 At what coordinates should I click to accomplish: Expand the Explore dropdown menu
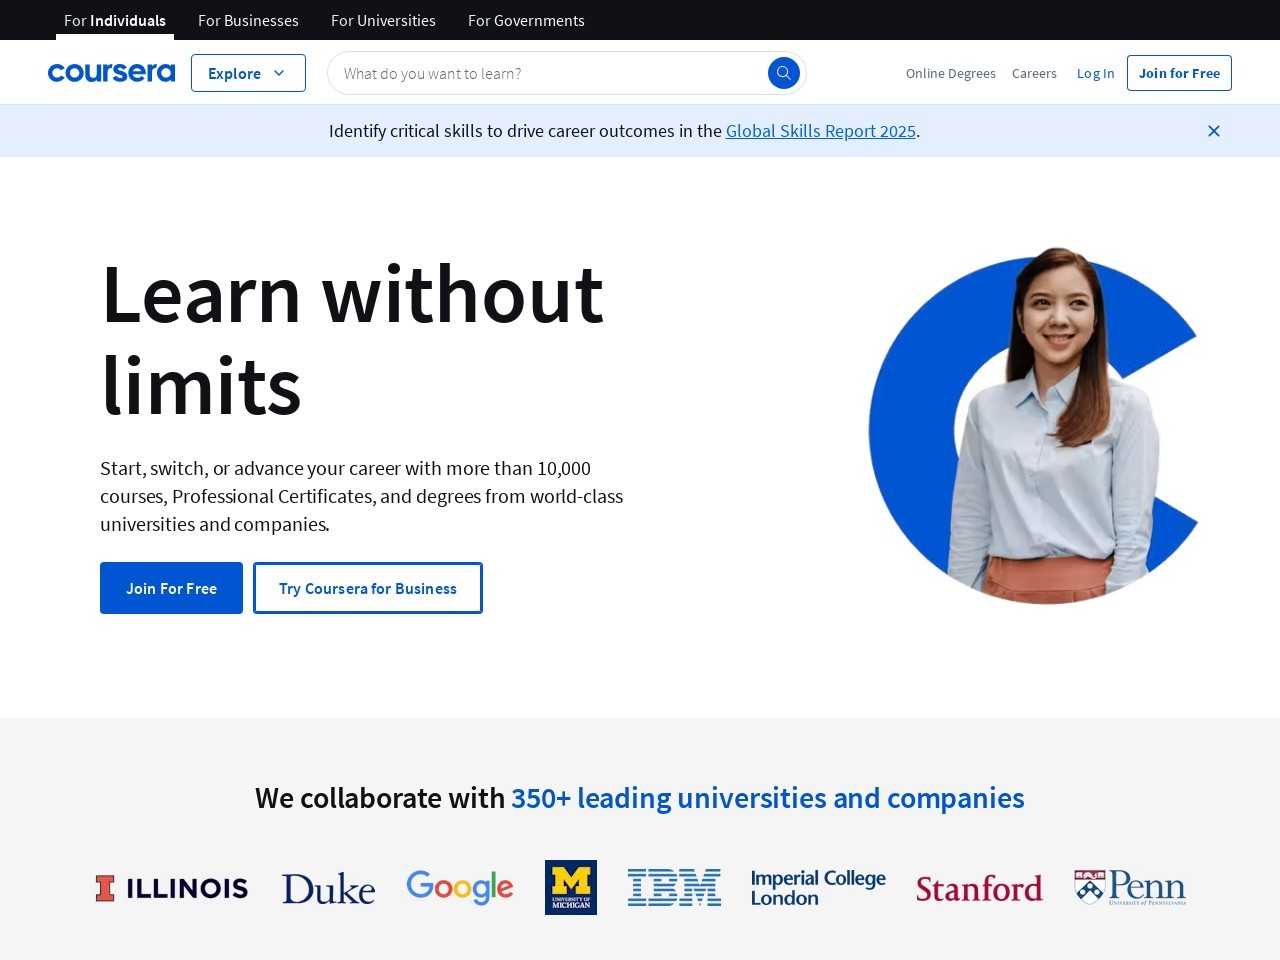click(248, 73)
